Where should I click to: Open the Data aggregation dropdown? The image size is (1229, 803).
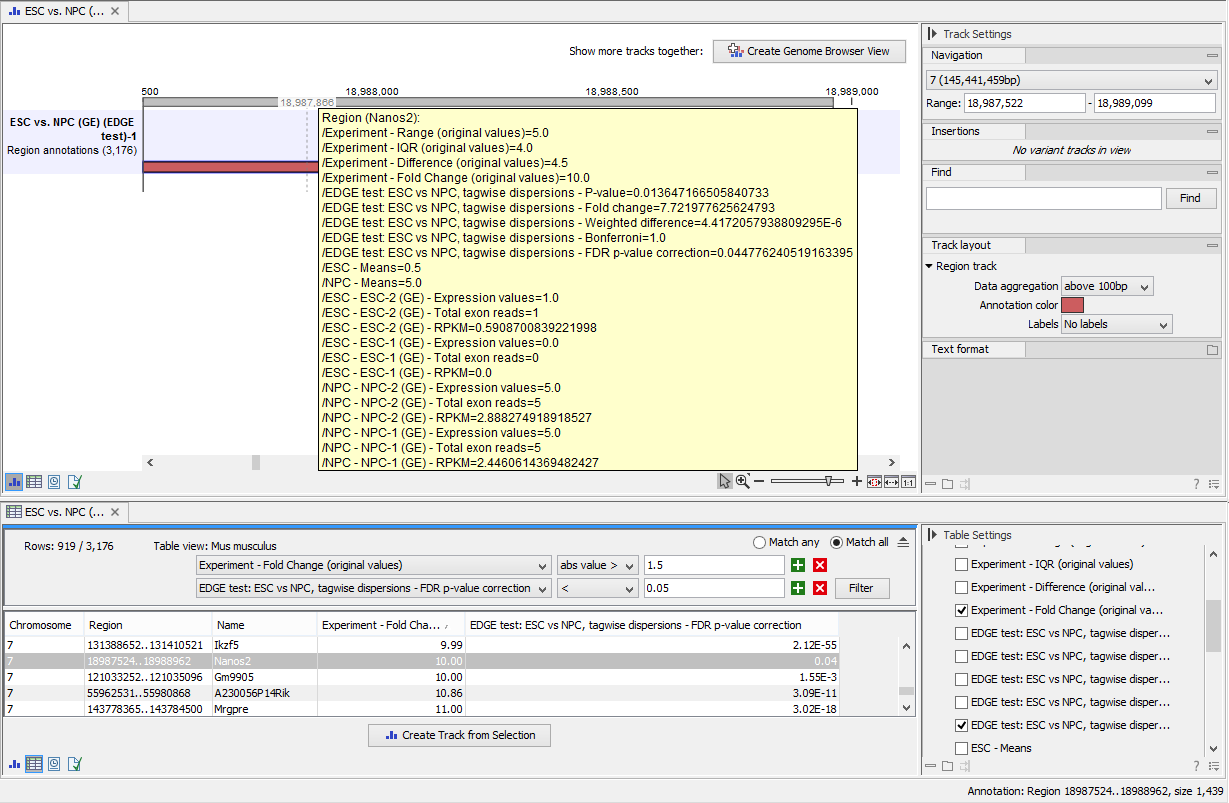pyautogui.click(x=1107, y=287)
